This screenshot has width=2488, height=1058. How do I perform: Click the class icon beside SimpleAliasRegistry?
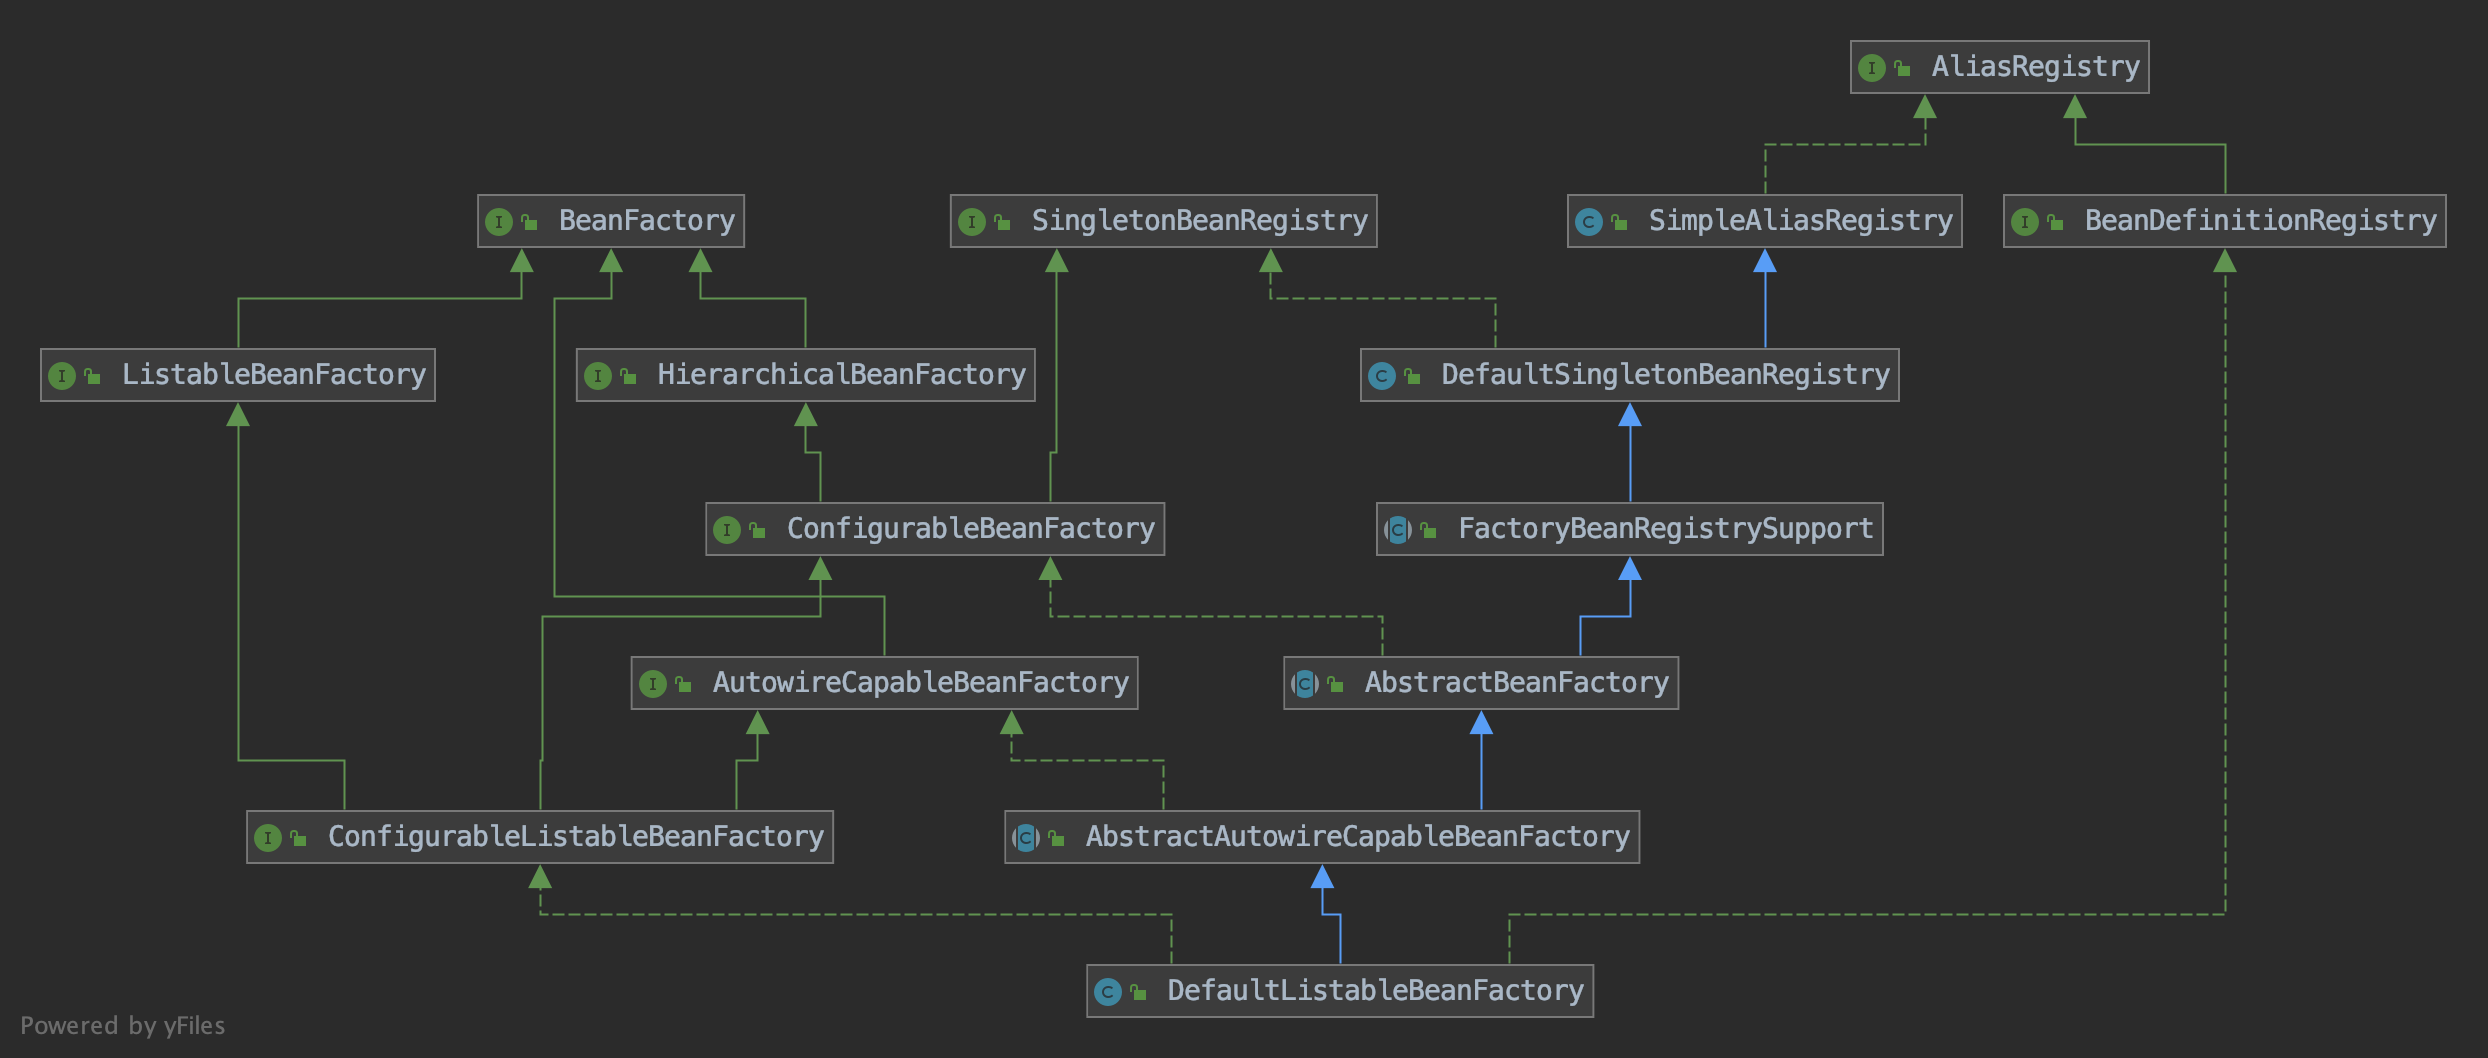click(x=1588, y=222)
